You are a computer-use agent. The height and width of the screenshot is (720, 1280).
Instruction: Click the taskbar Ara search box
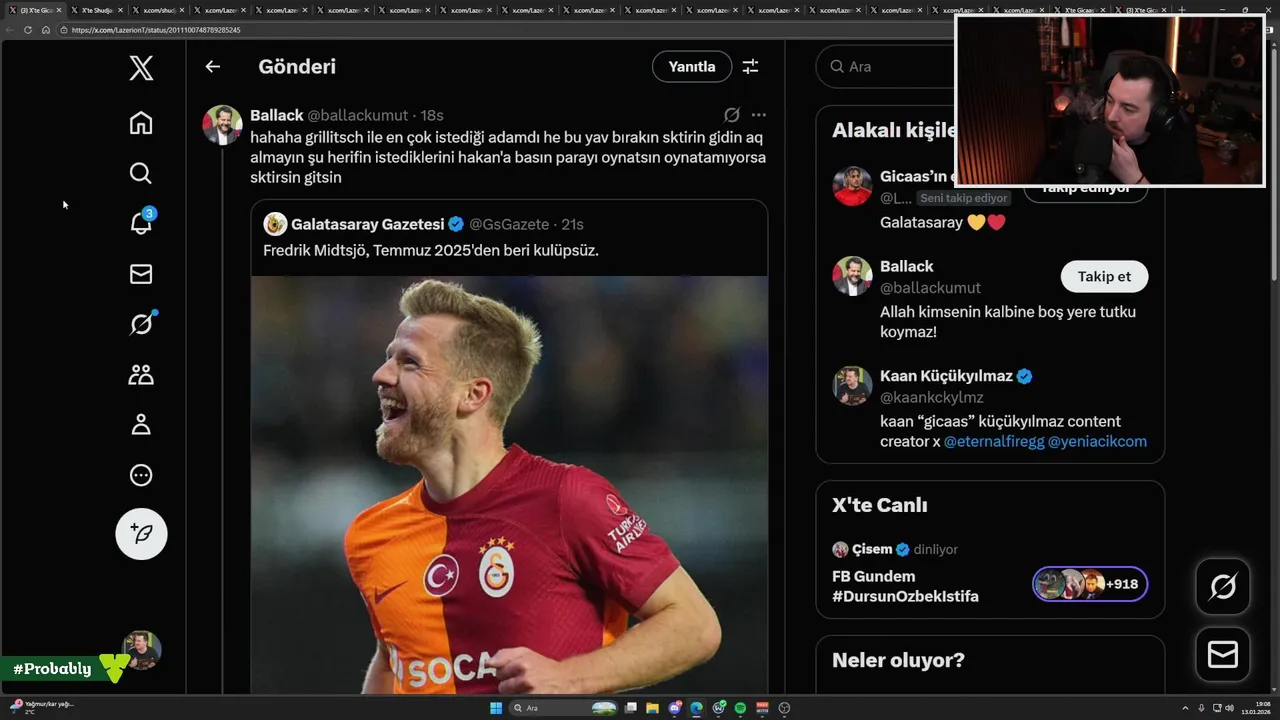pos(565,708)
